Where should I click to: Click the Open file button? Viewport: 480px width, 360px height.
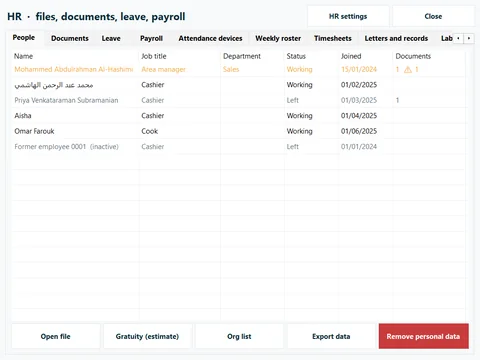tap(56, 336)
